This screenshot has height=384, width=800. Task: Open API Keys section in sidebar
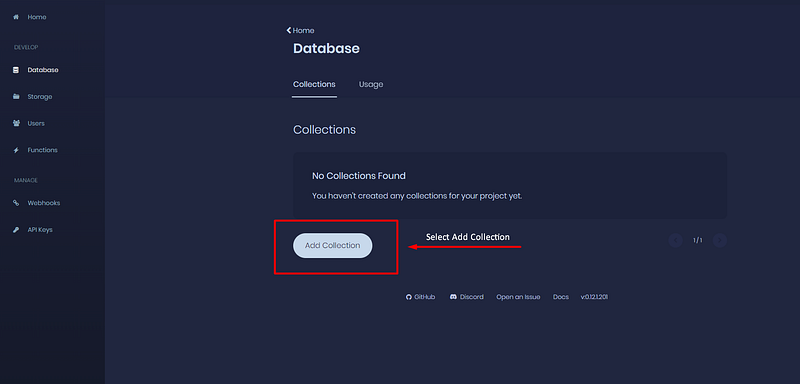pos(40,229)
